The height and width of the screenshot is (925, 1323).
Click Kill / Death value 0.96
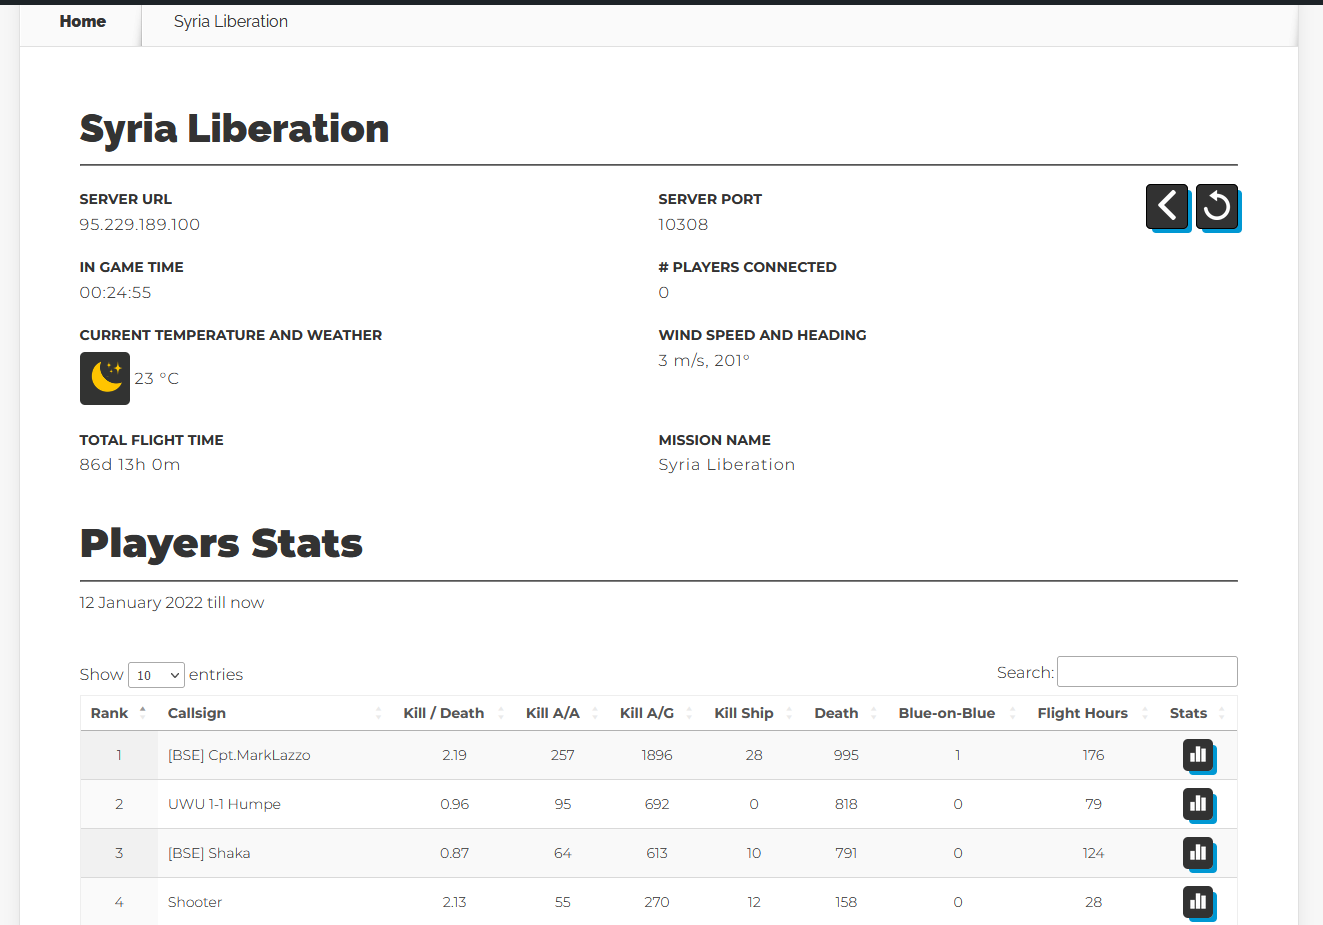coord(454,804)
